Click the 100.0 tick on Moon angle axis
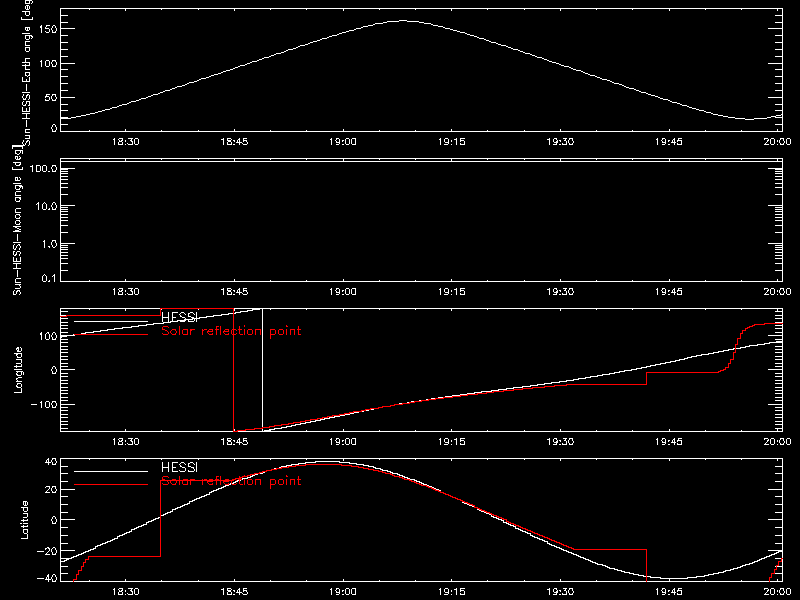Viewport: 800px width, 600px height. [x=43, y=168]
